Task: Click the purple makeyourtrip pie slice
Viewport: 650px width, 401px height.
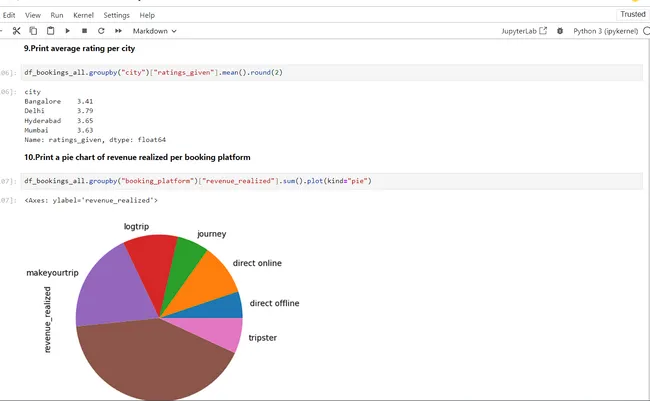Action: [114, 290]
